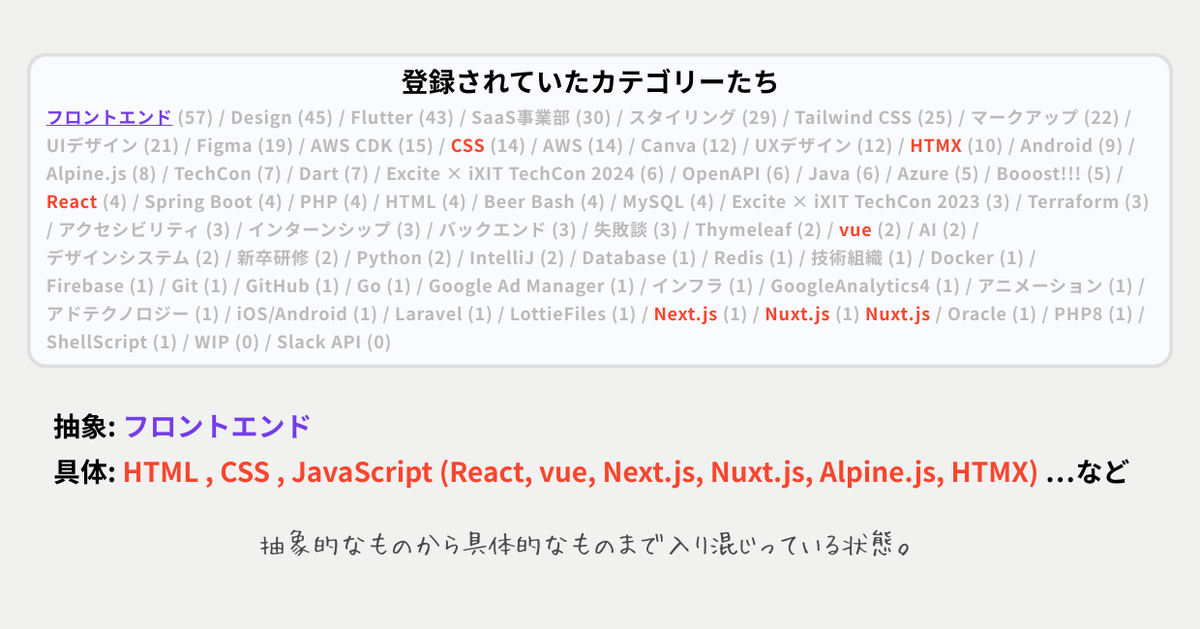Open the Database (1) category

[x=639, y=258]
